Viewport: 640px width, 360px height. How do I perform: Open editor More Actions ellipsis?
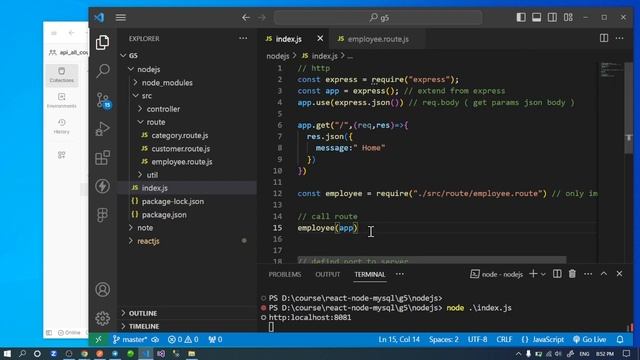(619, 38)
